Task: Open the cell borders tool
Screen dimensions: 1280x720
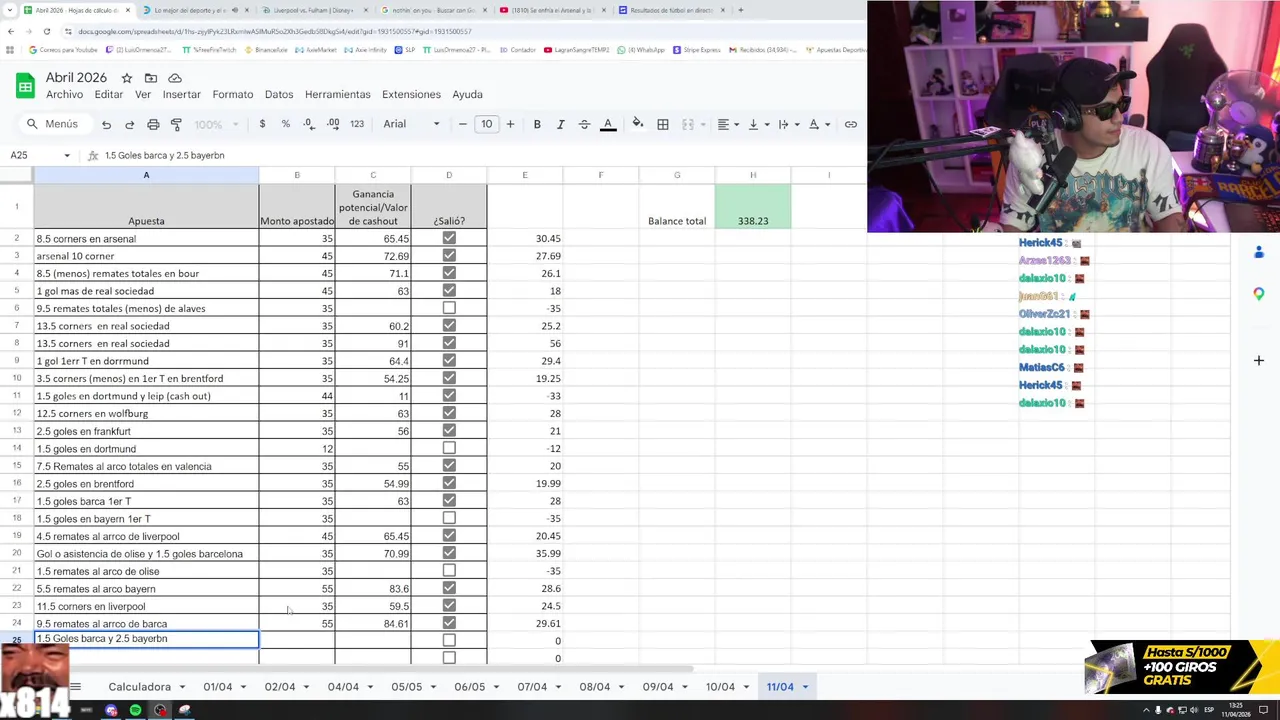Action: tap(663, 124)
